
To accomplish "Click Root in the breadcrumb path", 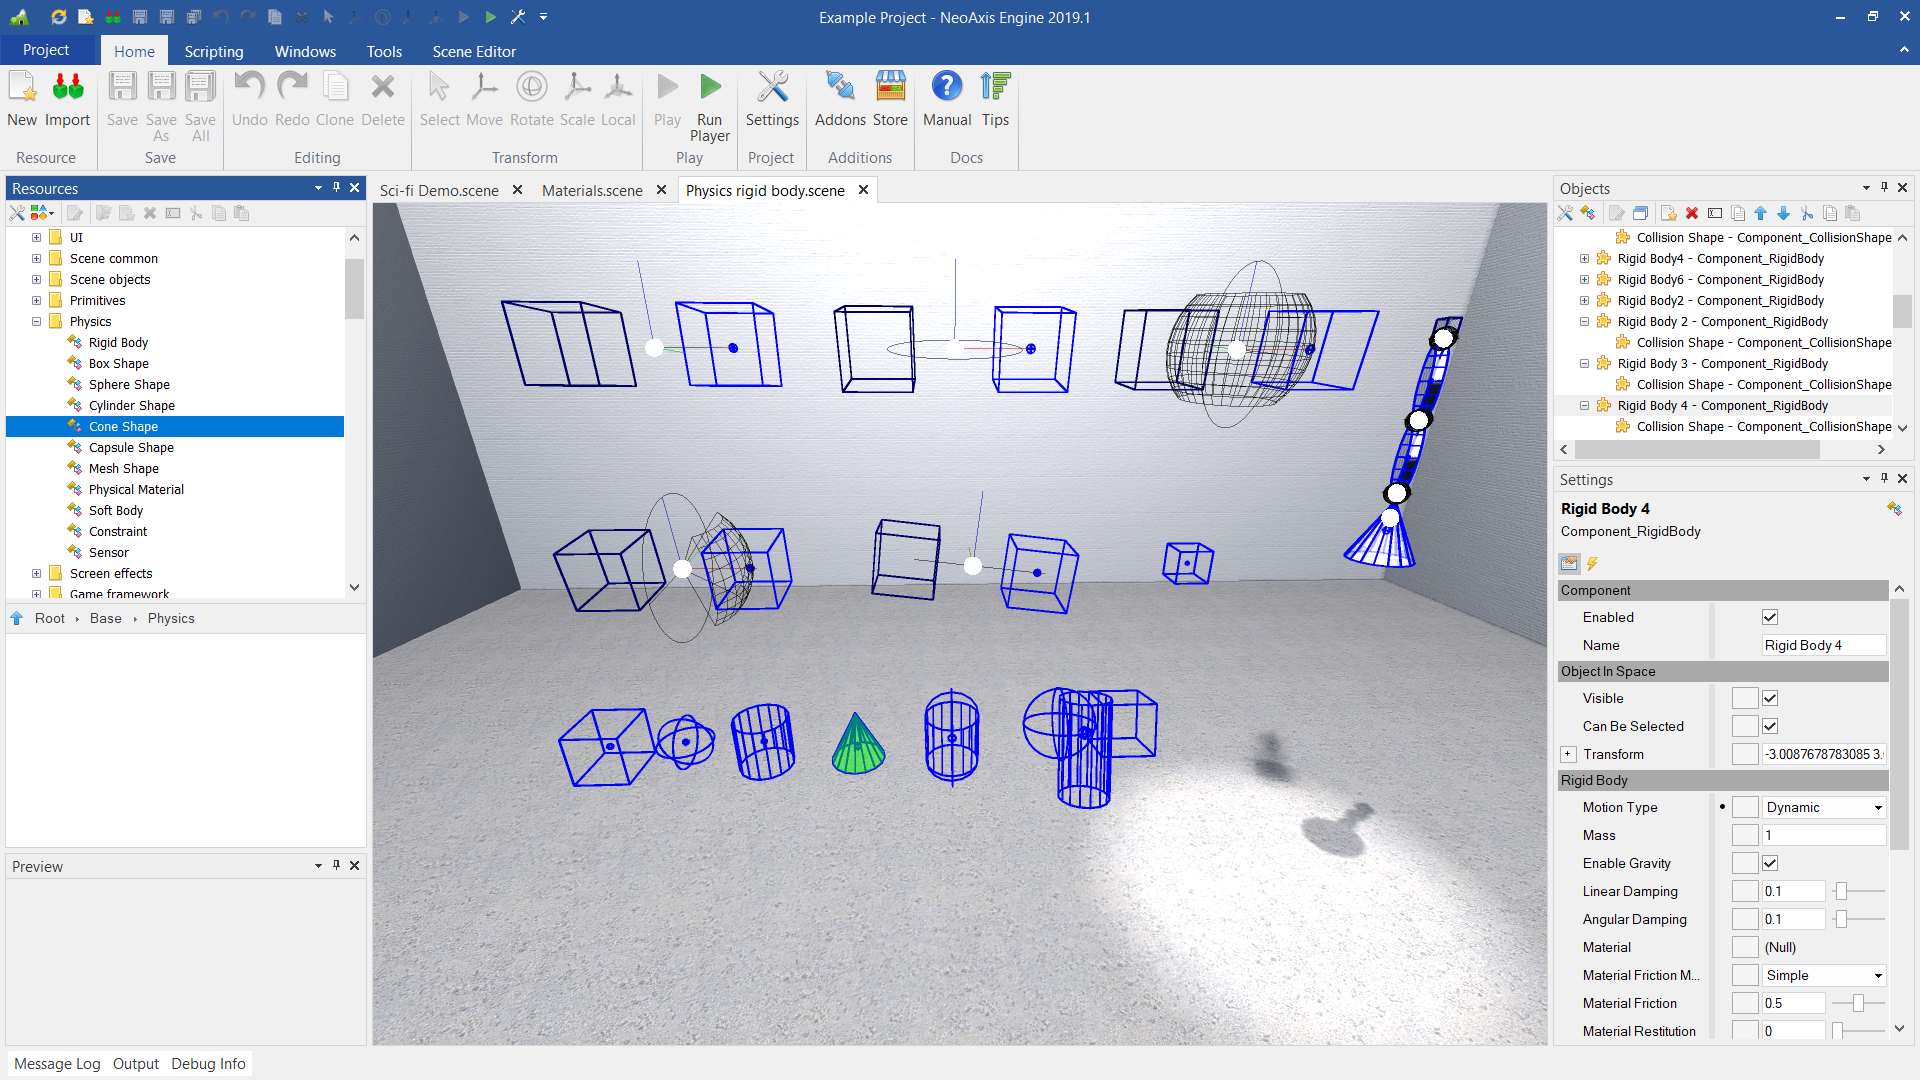I will [50, 618].
